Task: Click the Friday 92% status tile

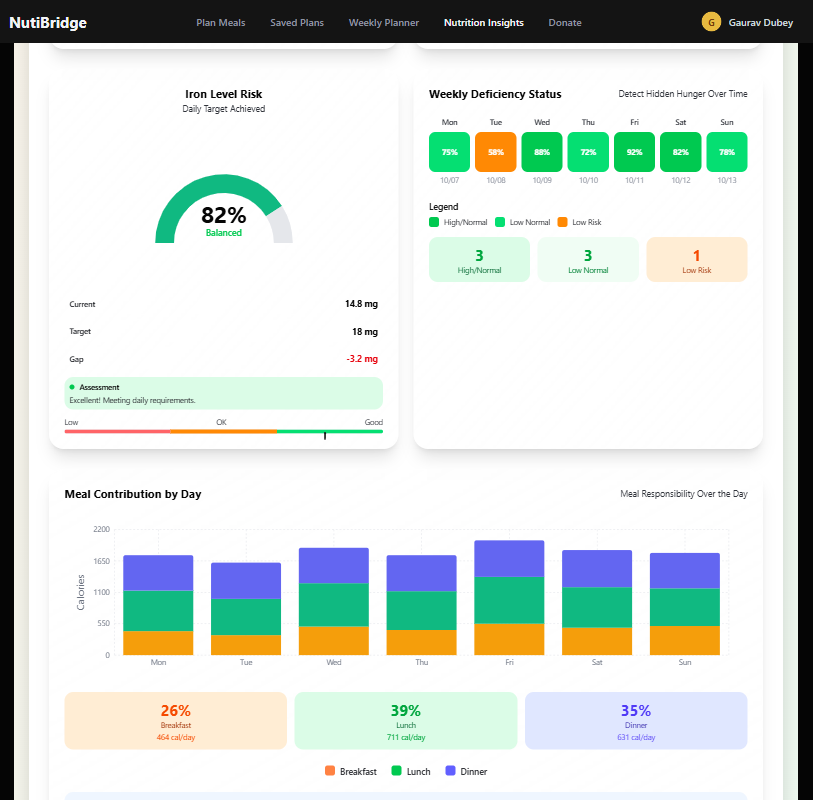Action: pyautogui.click(x=634, y=152)
